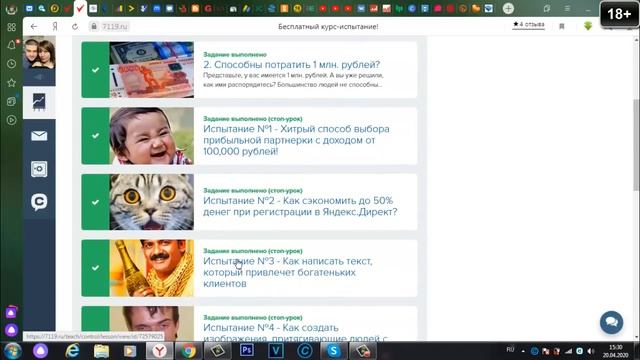Switch the RU keyboard language indicator
The width and height of the screenshot is (640, 360).
click(510, 350)
